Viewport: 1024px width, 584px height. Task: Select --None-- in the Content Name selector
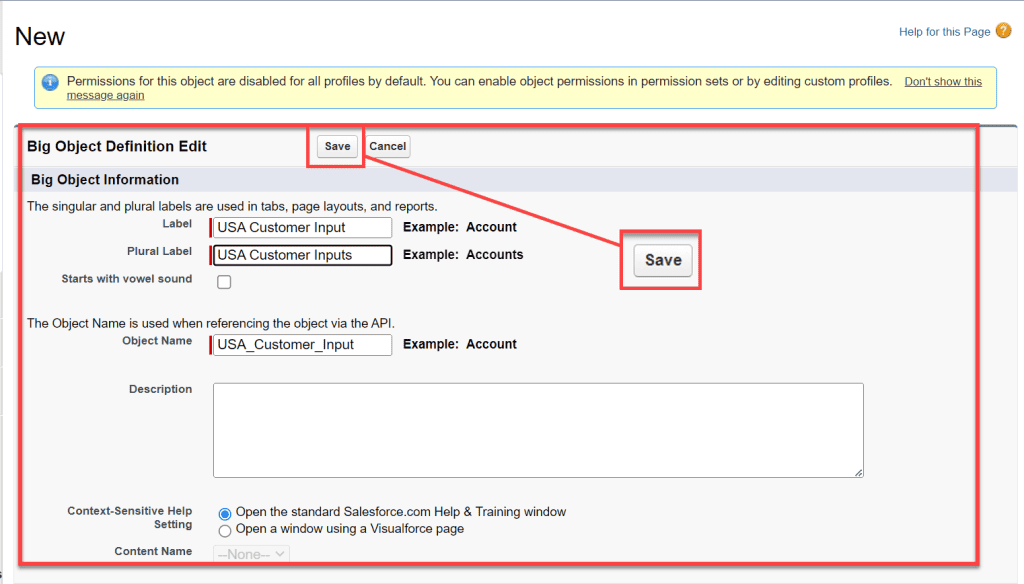point(250,553)
